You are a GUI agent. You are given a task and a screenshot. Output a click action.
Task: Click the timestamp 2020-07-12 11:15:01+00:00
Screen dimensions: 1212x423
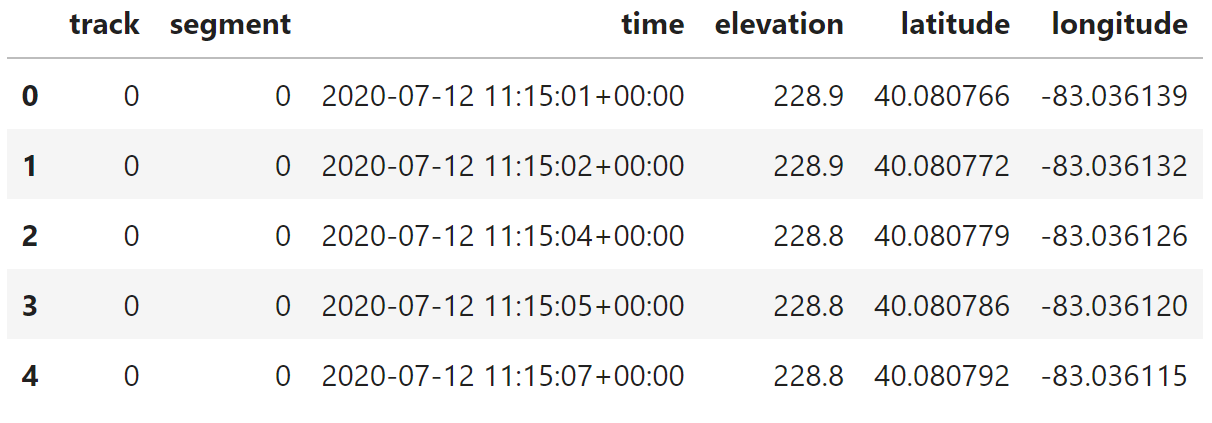pyautogui.click(x=503, y=96)
